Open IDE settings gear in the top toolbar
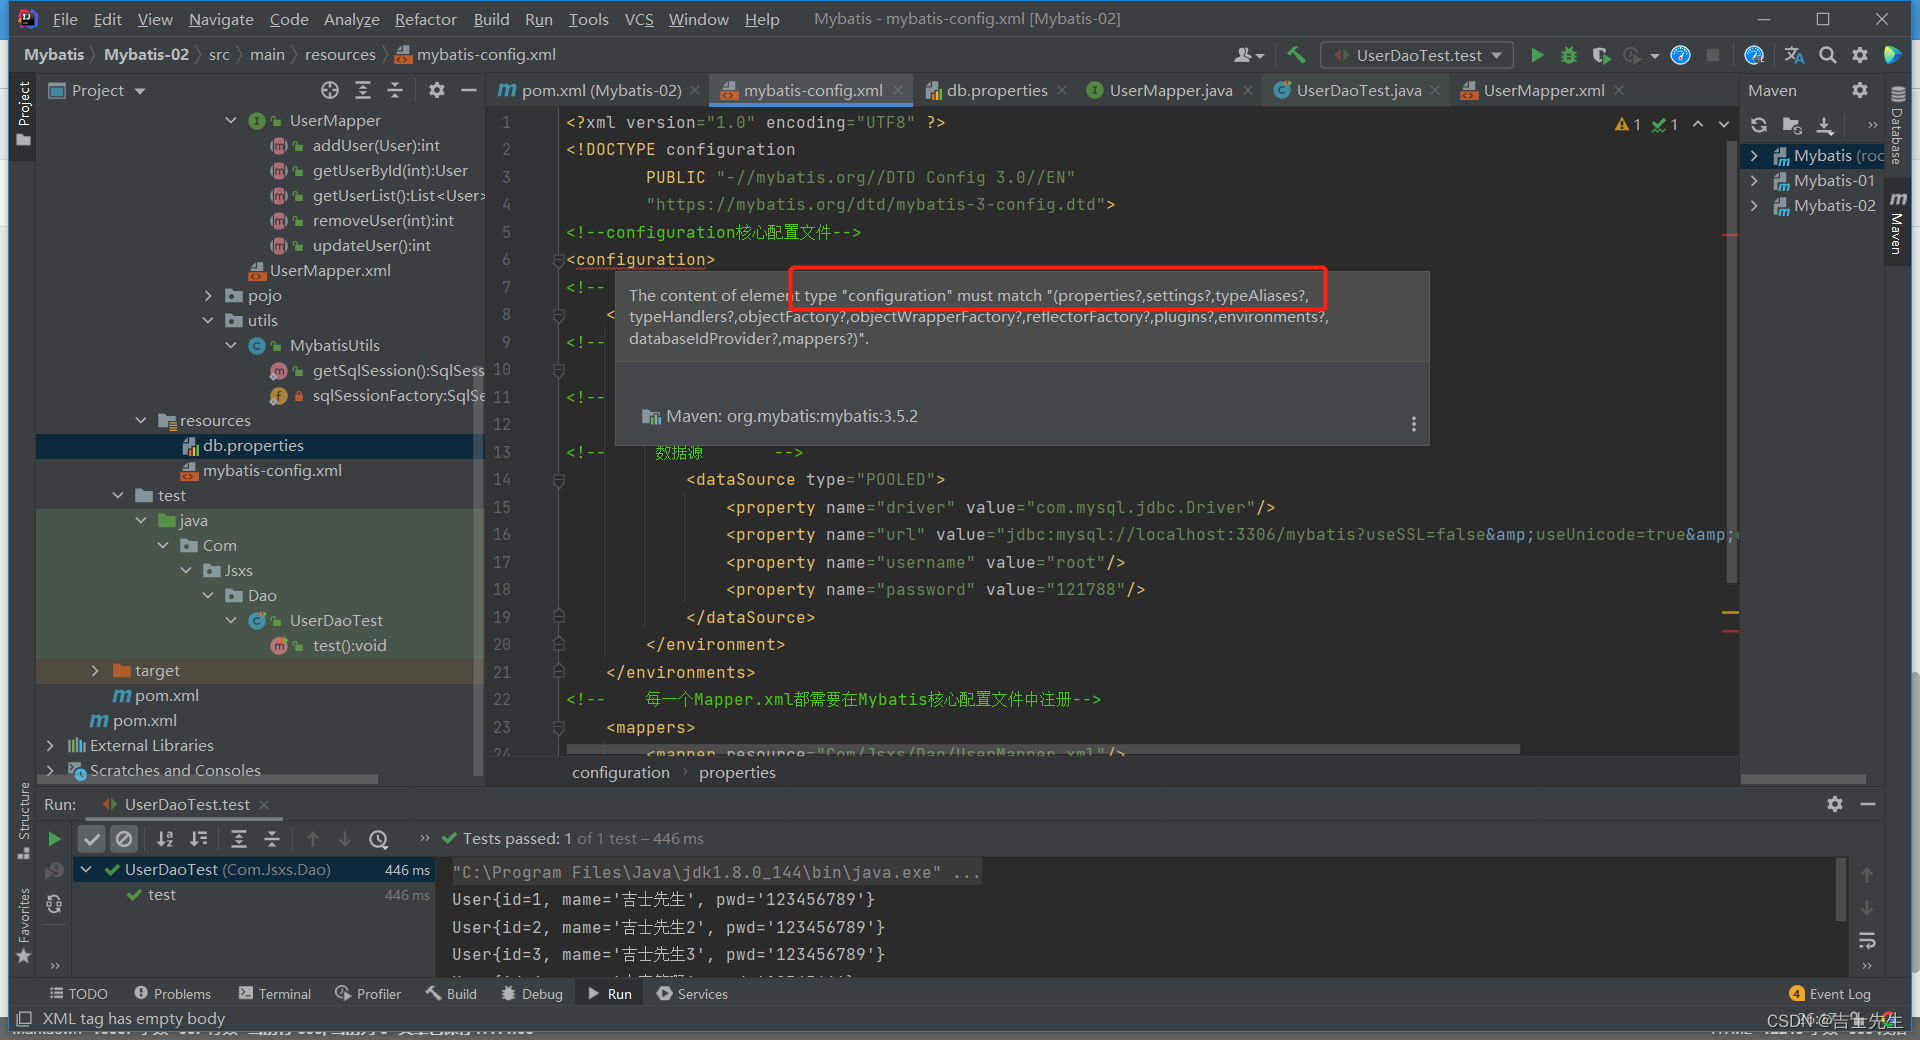 click(1859, 55)
